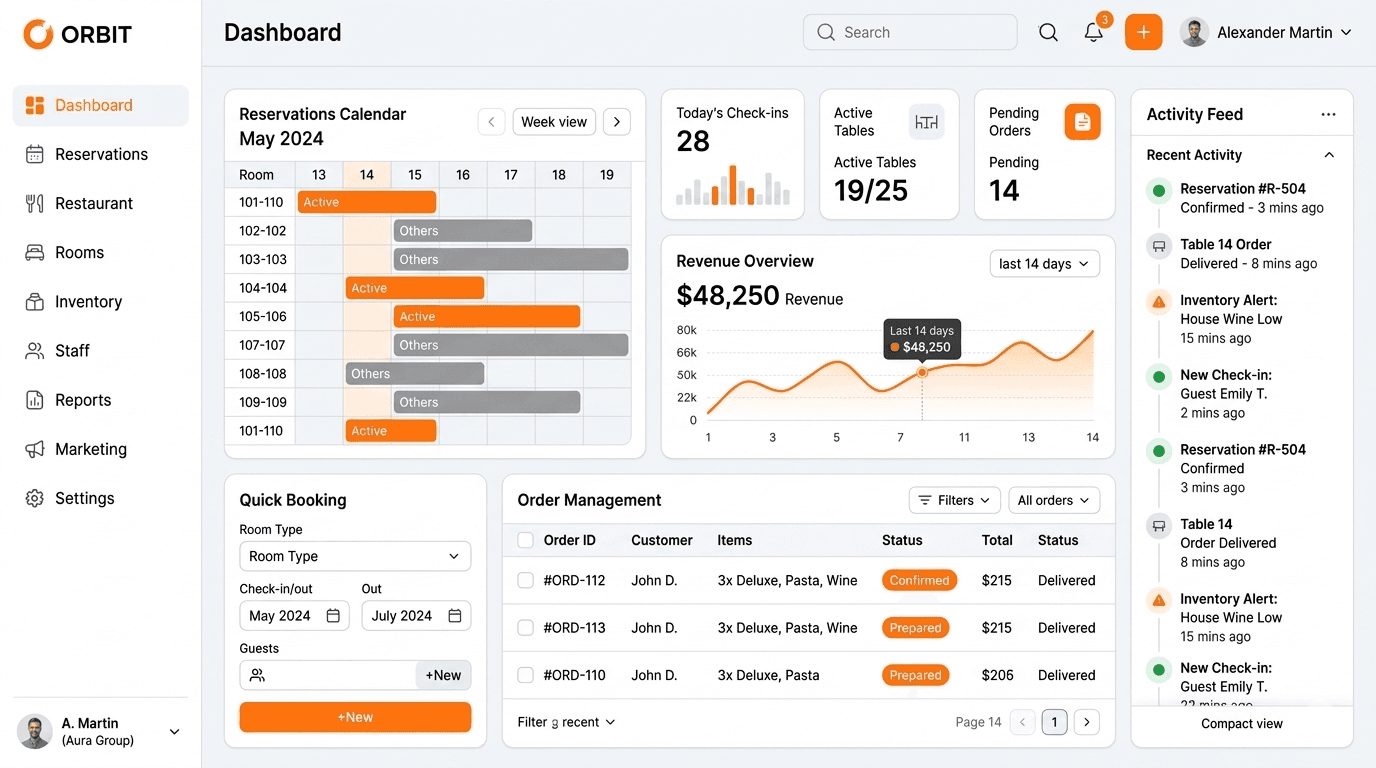Image resolution: width=1376 pixels, height=768 pixels.
Task: Select the checkbox for order #ORD-112
Action: pyautogui.click(x=525, y=580)
